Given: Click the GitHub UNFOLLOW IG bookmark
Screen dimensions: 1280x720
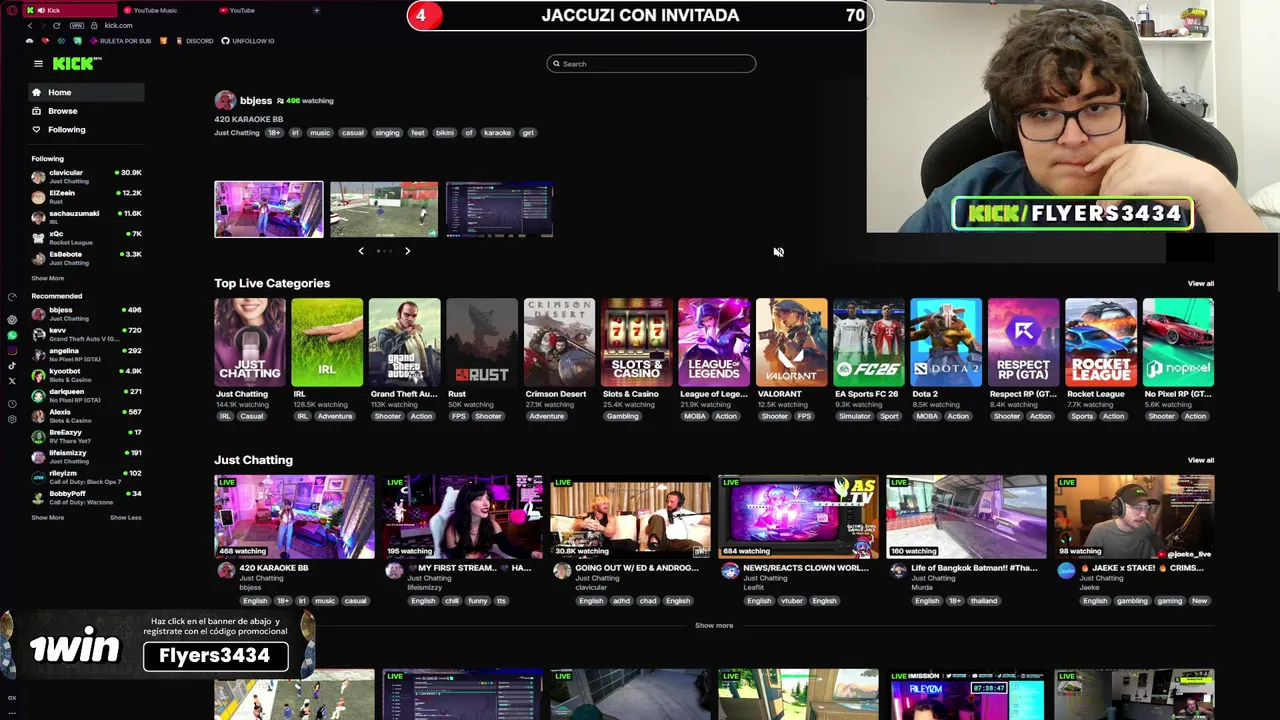Looking at the screenshot, I should 248,41.
